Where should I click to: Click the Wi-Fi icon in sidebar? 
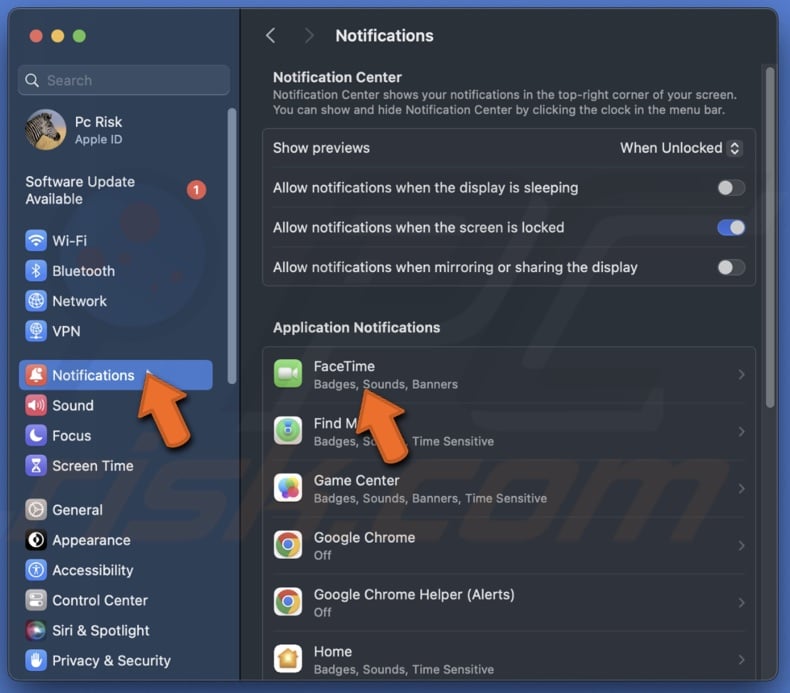point(36,241)
